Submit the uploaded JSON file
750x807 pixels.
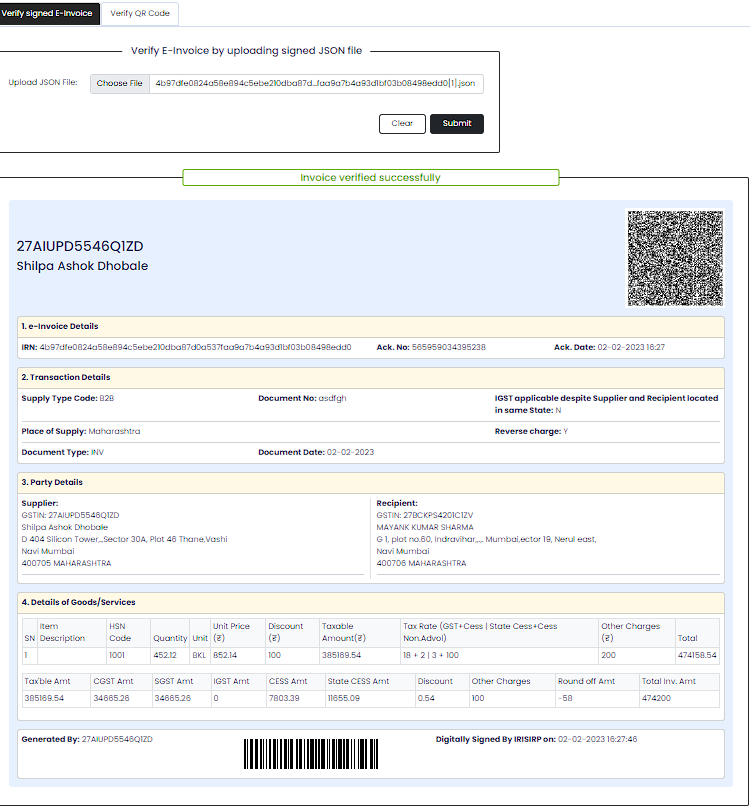click(x=457, y=124)
